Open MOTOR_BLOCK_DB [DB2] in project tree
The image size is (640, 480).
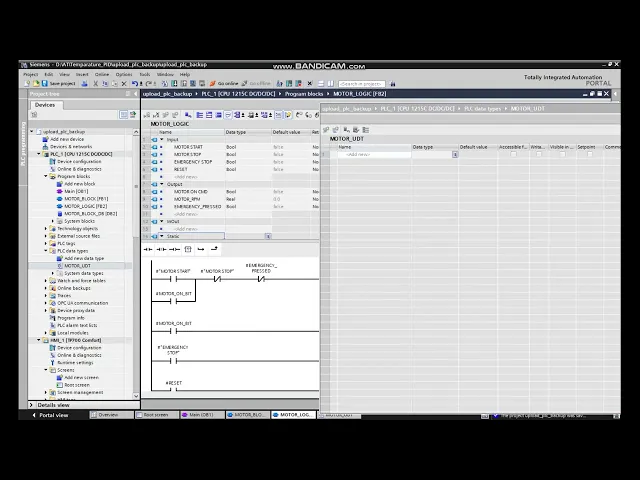[91, 213]
